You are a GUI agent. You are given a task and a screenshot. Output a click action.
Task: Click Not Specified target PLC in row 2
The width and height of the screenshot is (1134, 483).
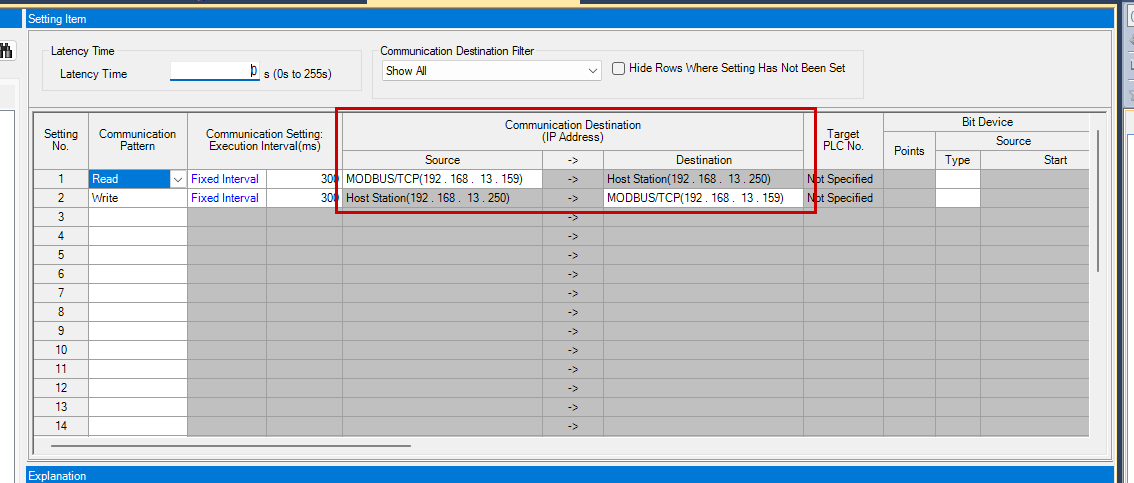point(843,197)
